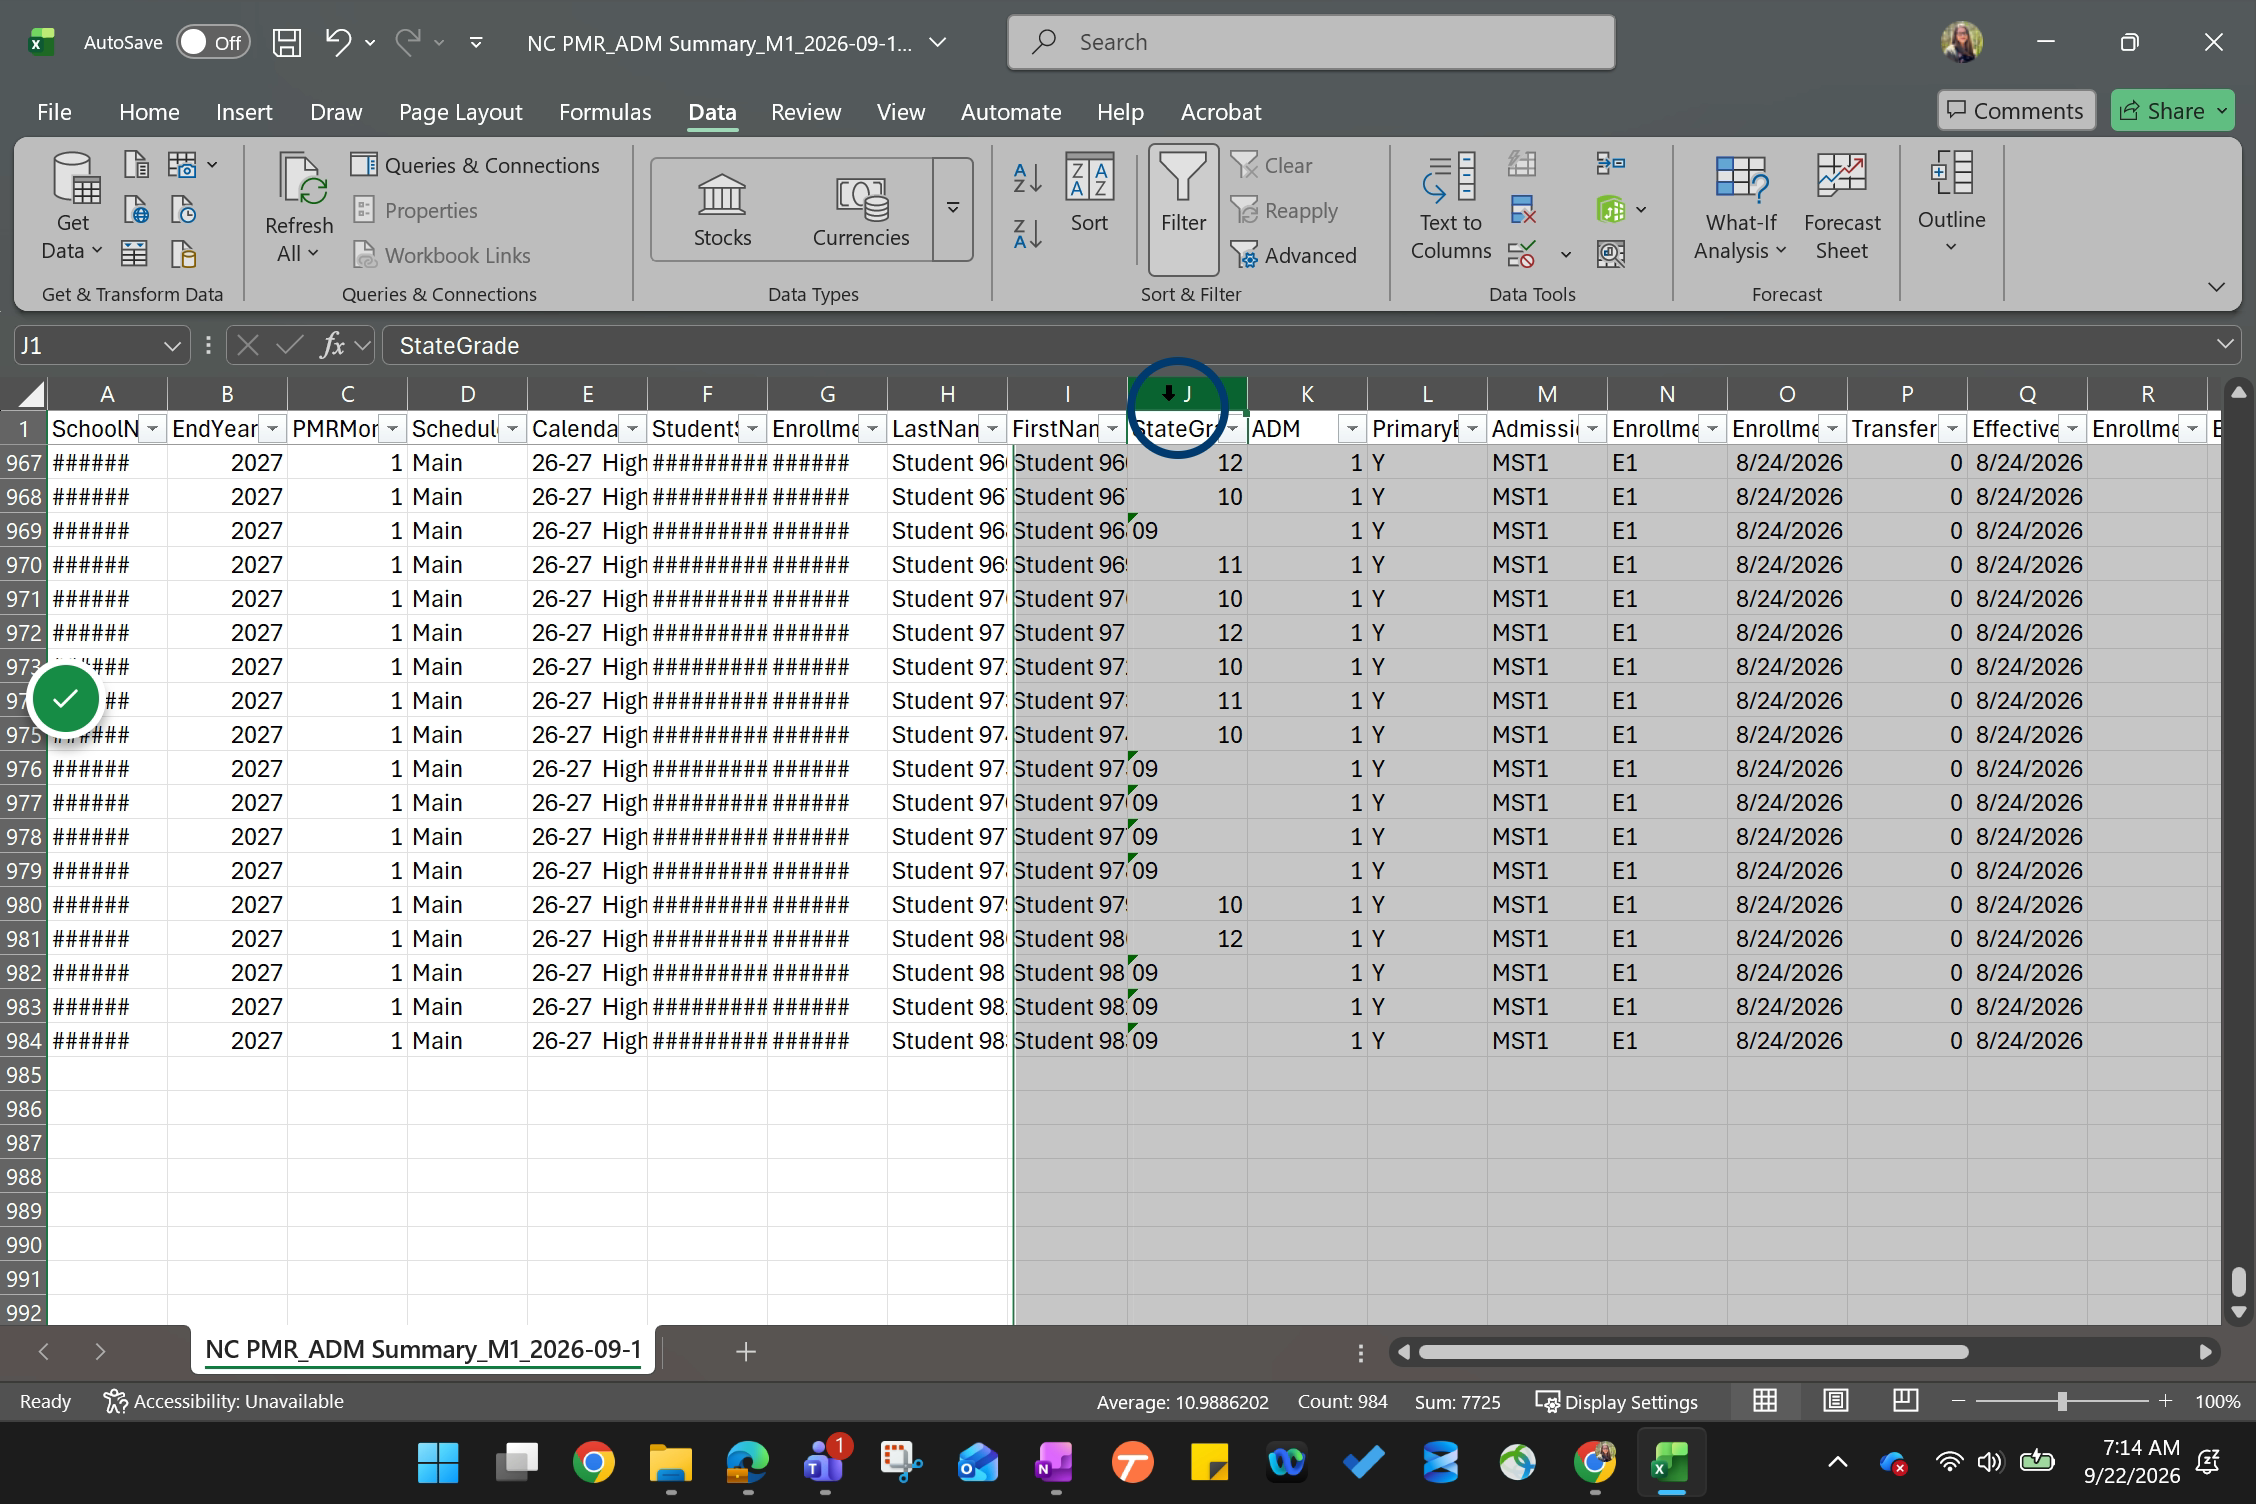Open the File menu
The height and width of the screenshot is (1504, 2256).
[x=54, y=112]
